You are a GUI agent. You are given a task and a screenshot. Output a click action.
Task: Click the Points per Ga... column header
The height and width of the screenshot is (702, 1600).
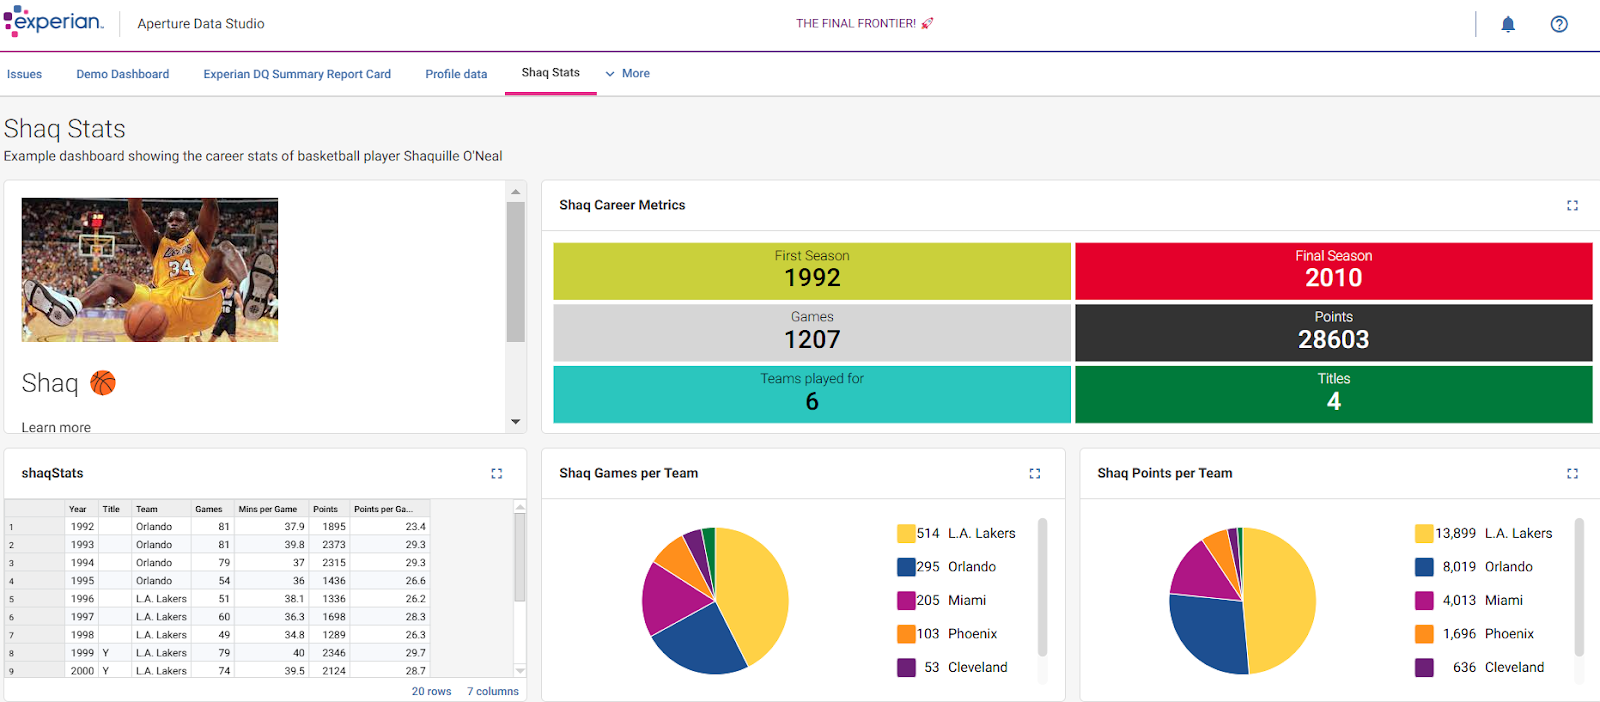[389, 509]
